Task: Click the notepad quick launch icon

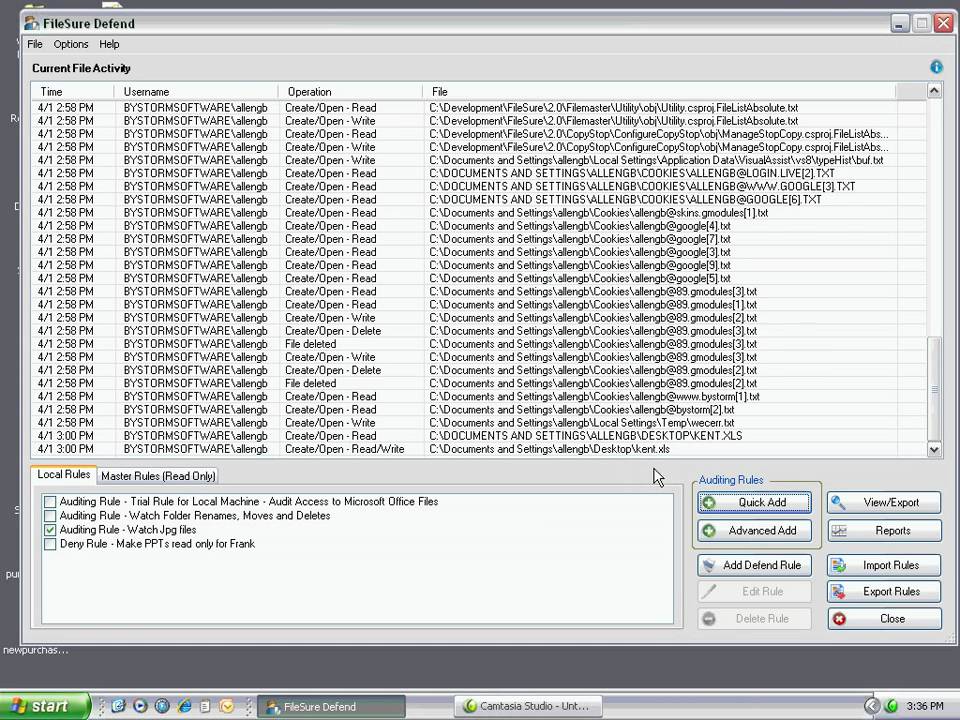Action: [205, 706]
